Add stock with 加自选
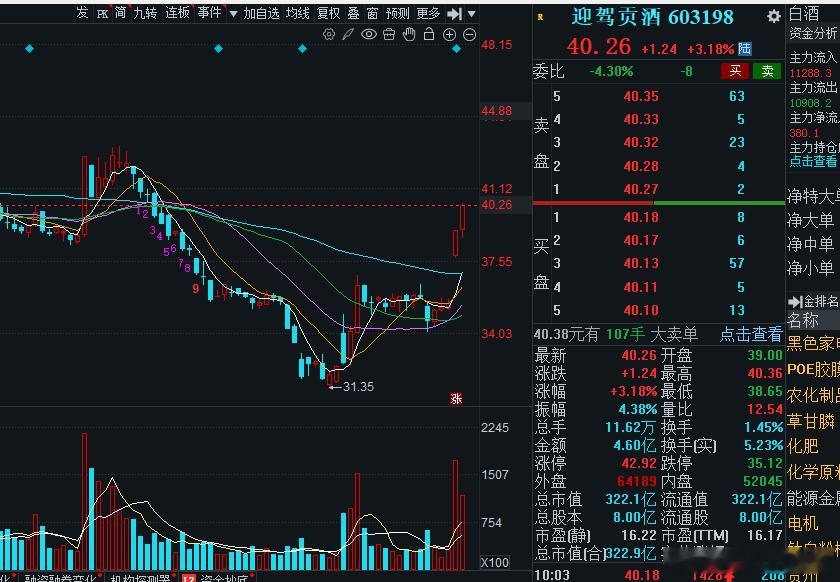Screen dimensions: 840x582 pos(261,13)
